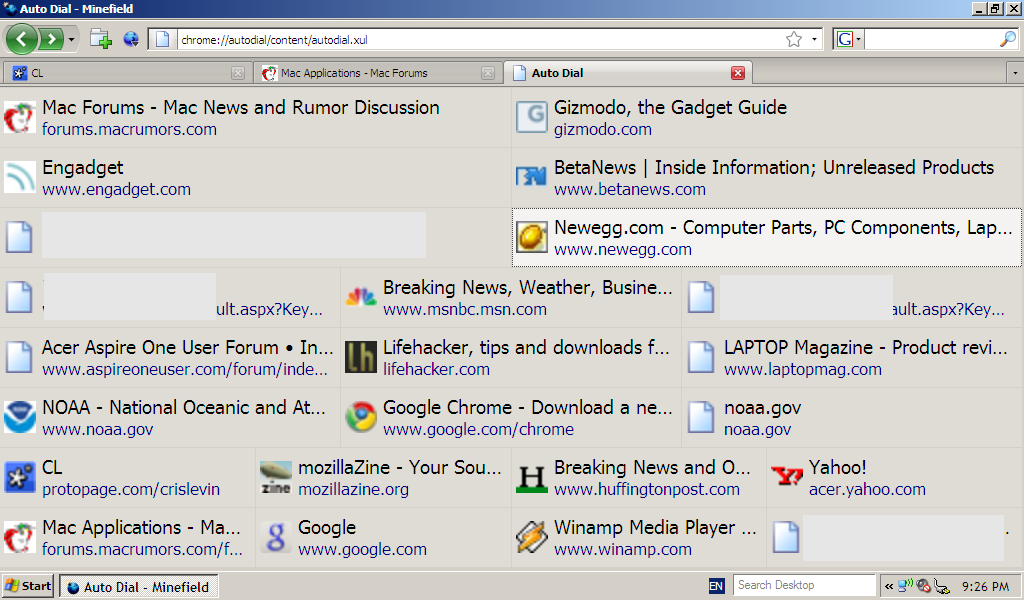Screen dimensions: 1024x600
Task: Click the Newegg egg icon
Action: [x=532, y=237]
